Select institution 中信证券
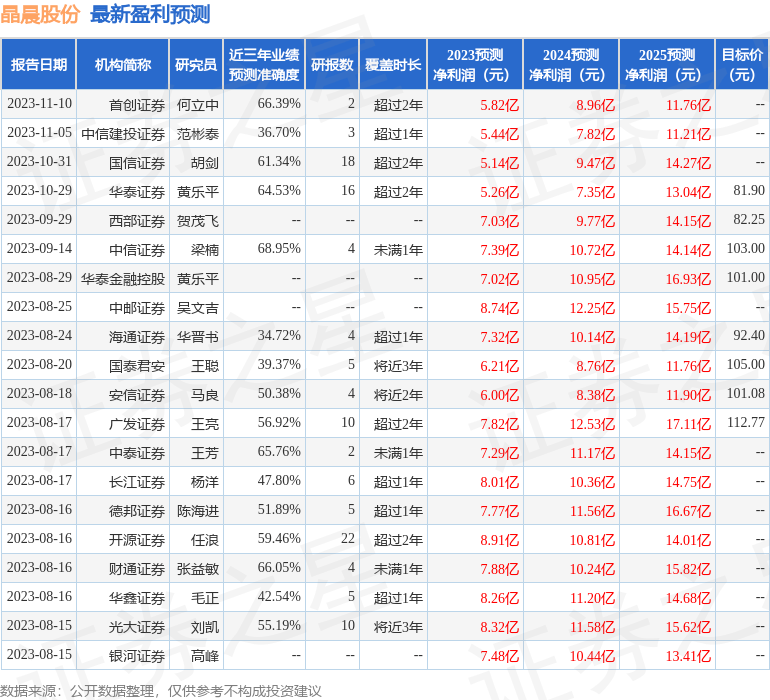Screen dimensions: 770x700 (137, 250)
